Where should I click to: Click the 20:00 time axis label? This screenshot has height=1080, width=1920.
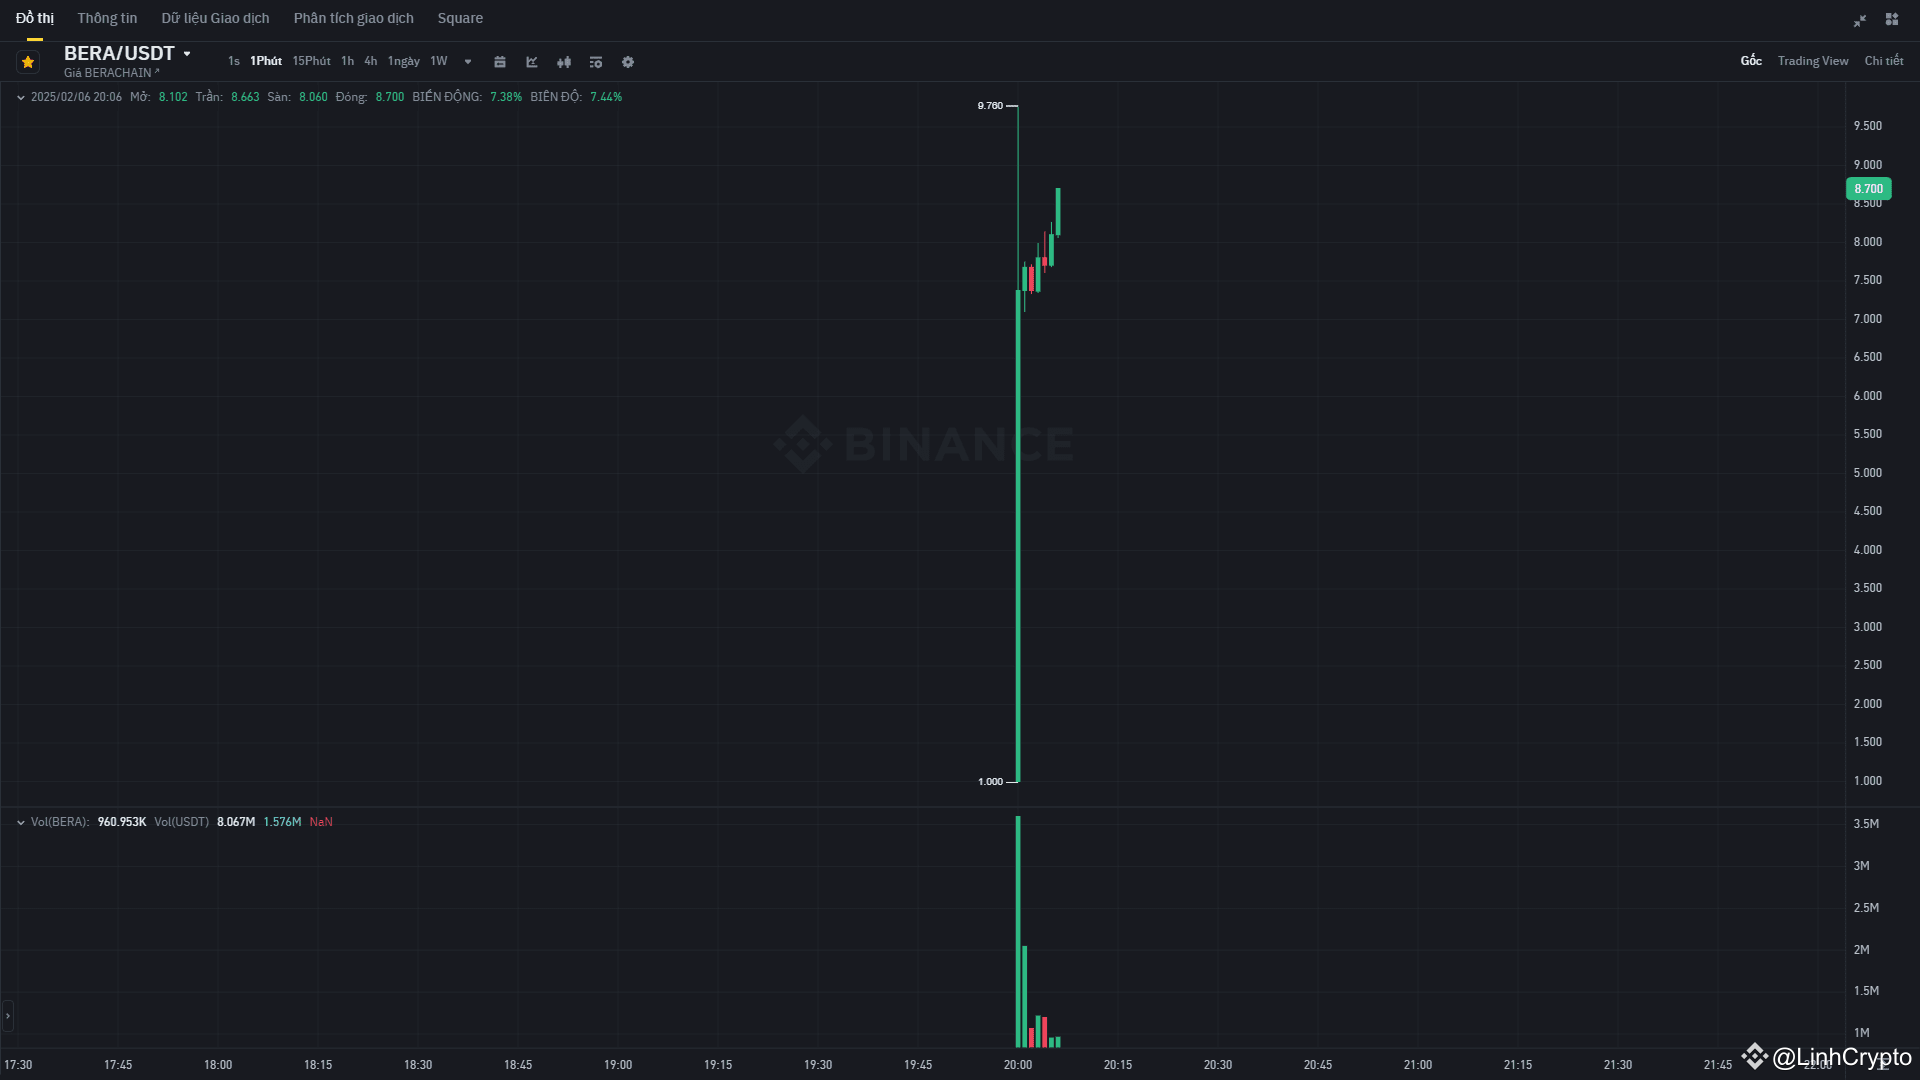click(x=1018, y=1065)
